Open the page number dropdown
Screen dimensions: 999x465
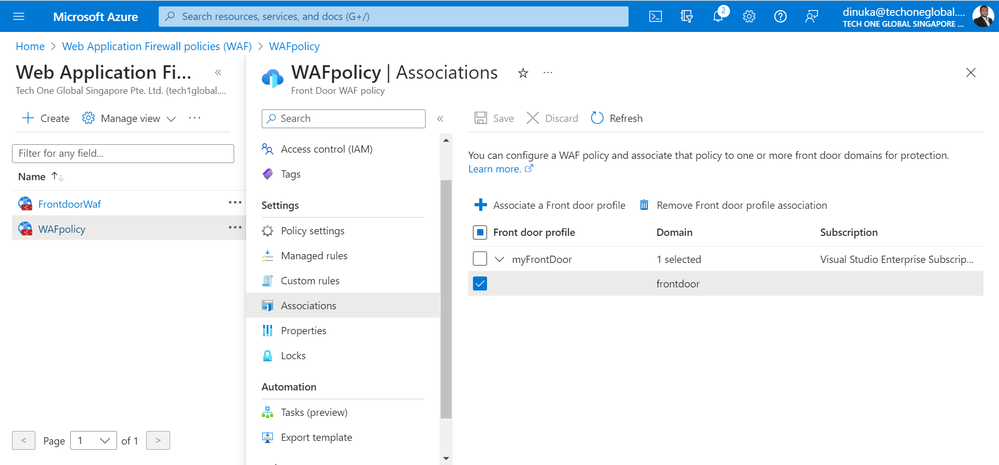[94, 440]
